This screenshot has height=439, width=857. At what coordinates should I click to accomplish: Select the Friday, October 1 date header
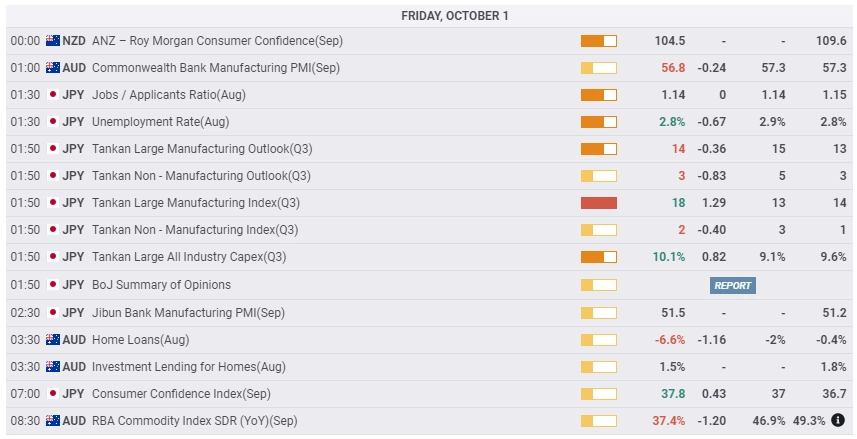(455, 16)
